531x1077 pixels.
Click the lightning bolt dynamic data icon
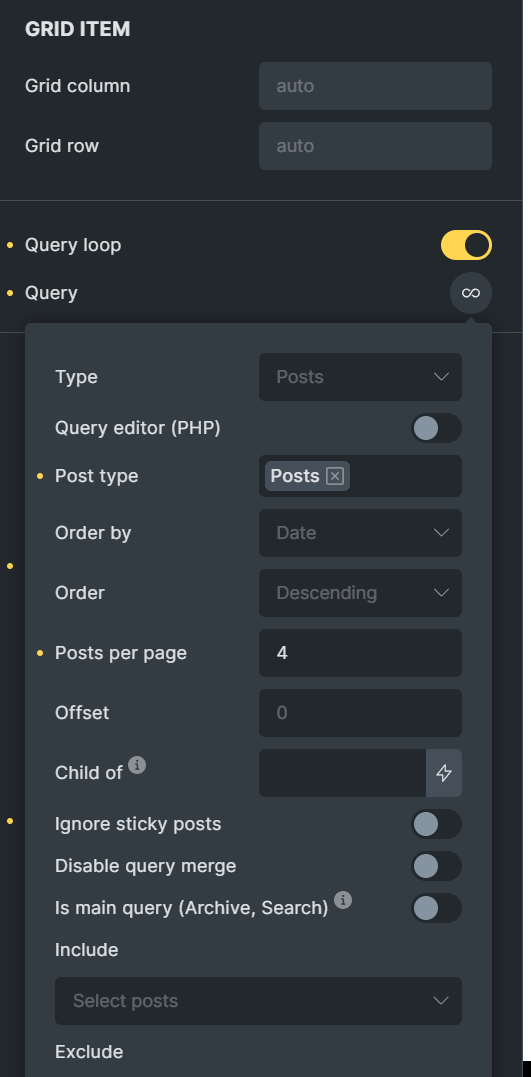444,773
